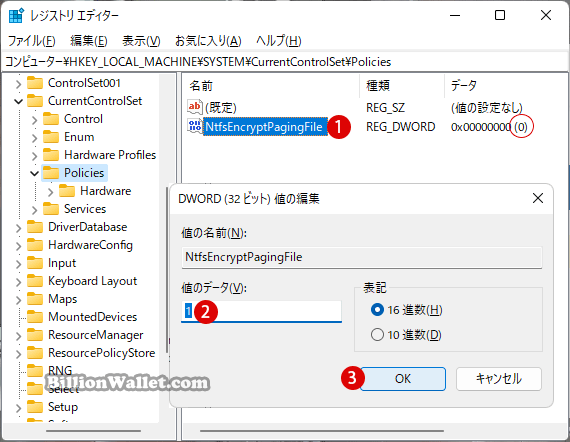The width and height of the screenshot is (570, 442).
Task: Expand the ControlSet001 tree node
Action: point(18,84)
